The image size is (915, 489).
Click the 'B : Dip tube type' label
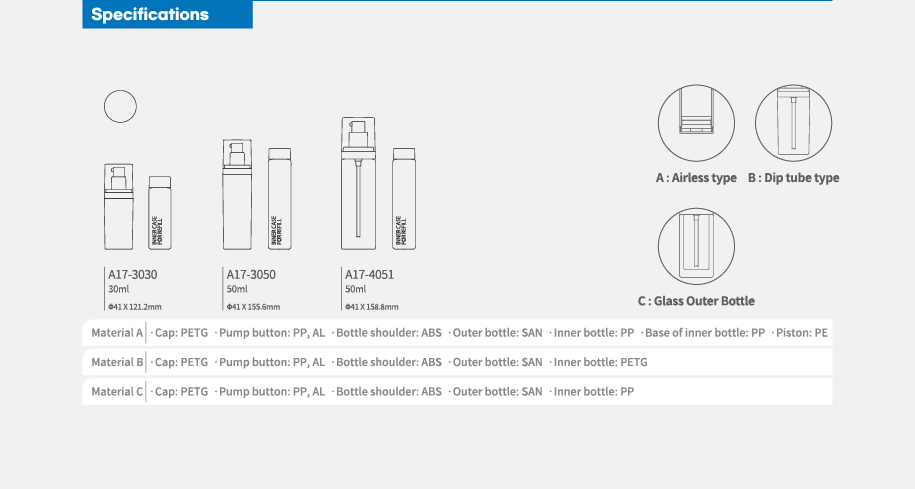coord(794,178)
